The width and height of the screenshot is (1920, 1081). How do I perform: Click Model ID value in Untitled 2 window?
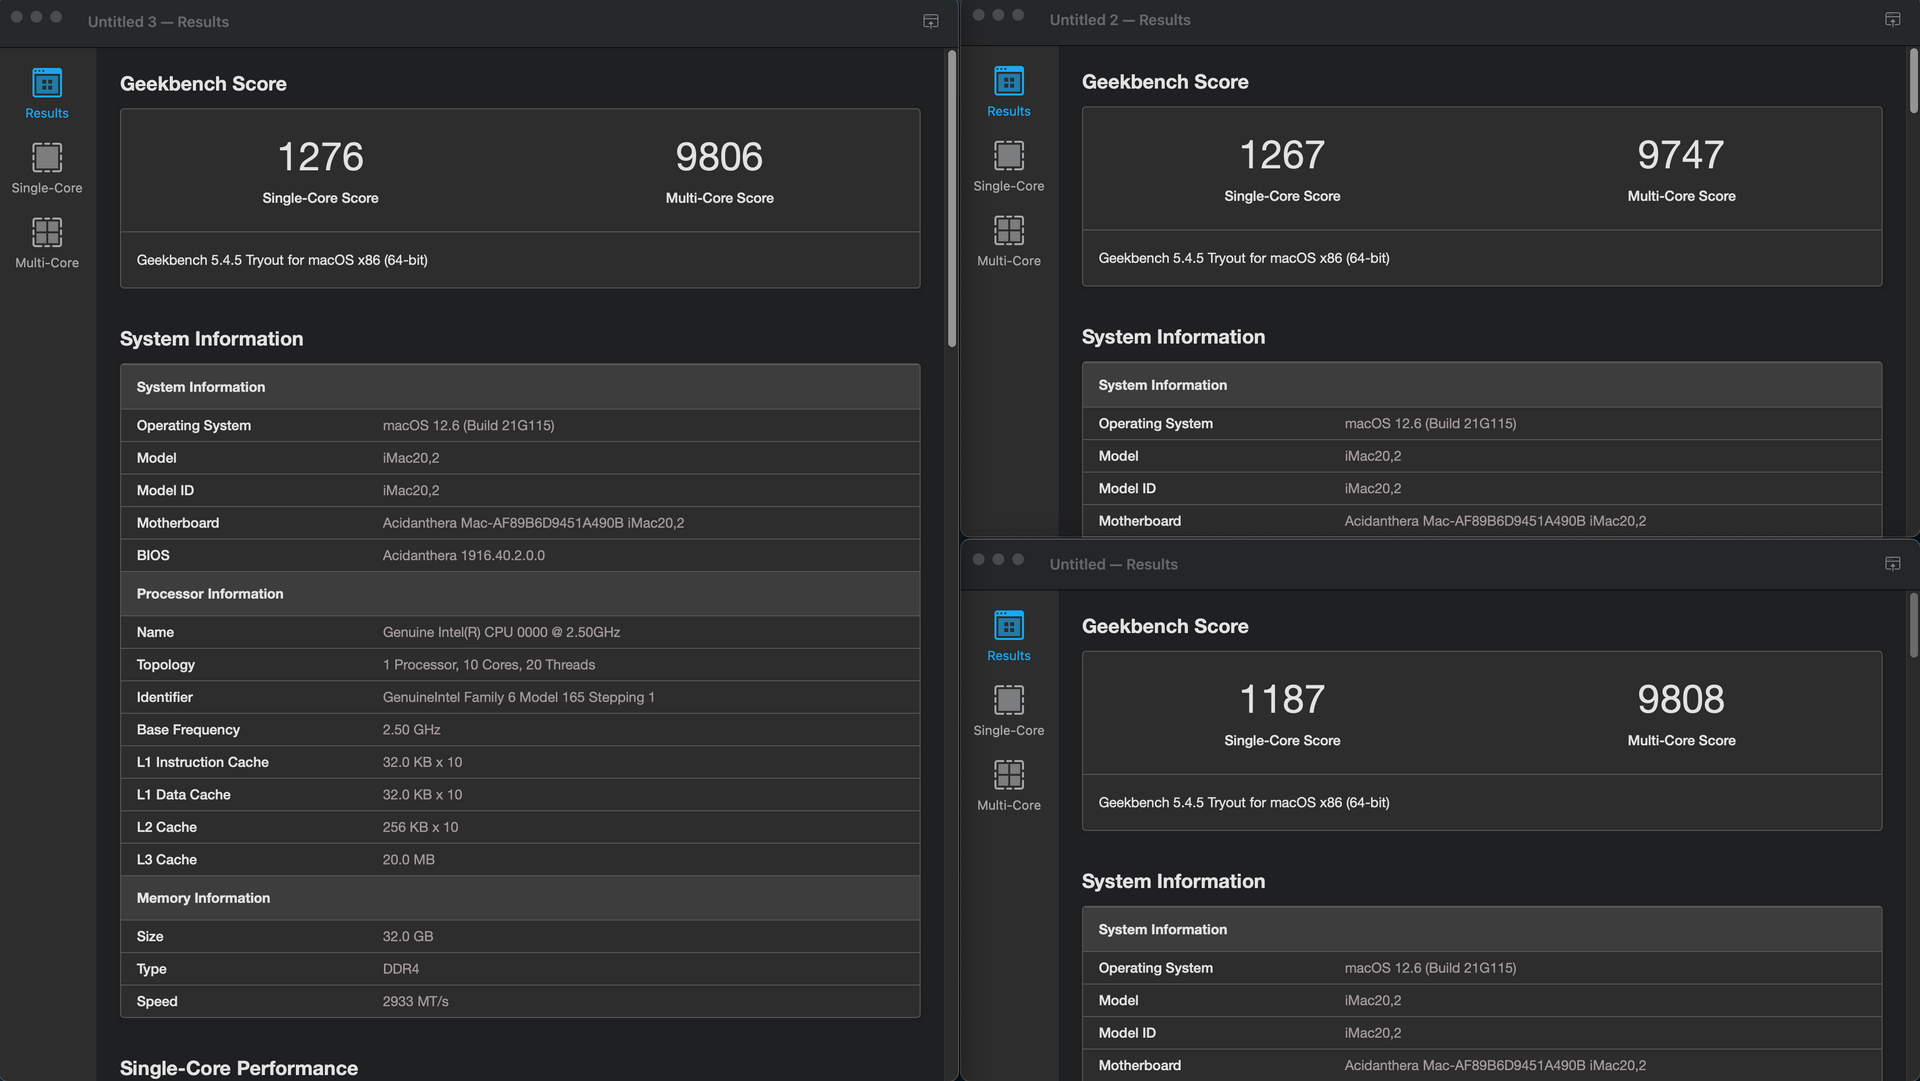pos(1372,489)
